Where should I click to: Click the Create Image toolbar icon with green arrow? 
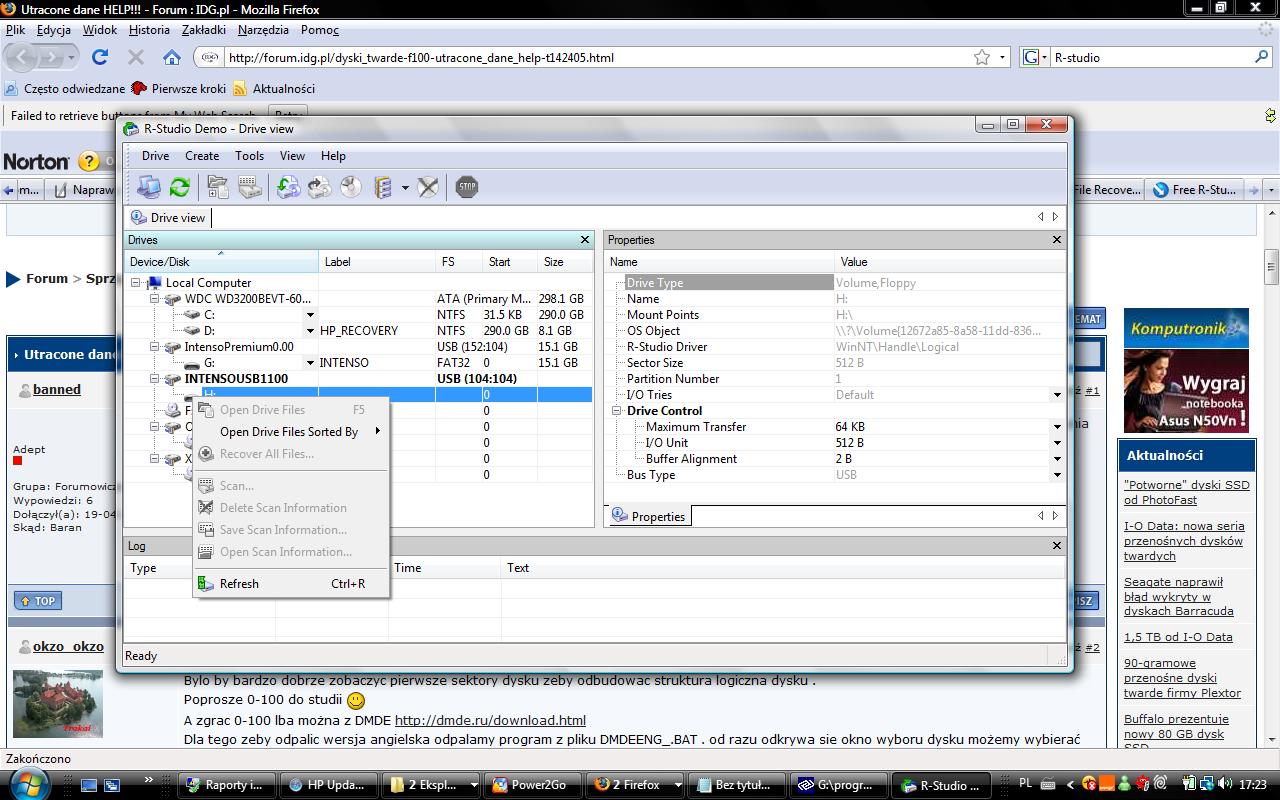pos(288,186)
